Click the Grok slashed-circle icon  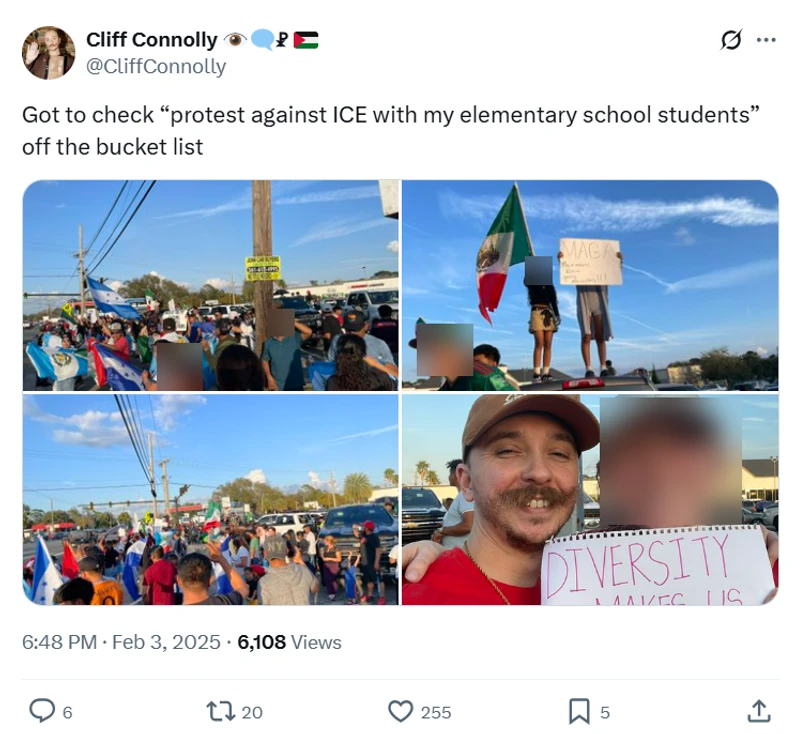pos(731,40)
